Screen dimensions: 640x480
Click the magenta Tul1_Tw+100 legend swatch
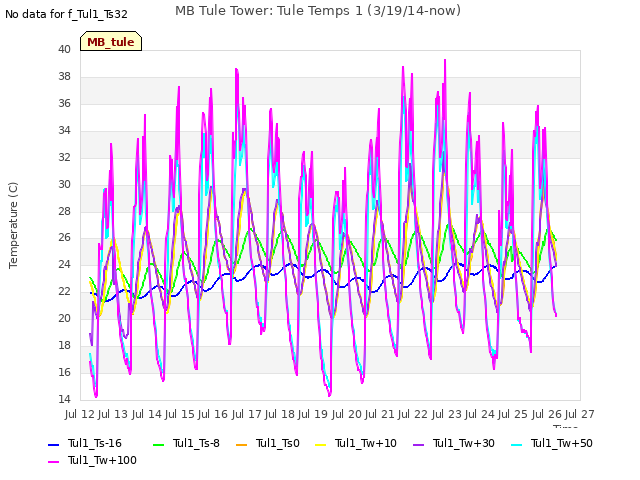click(x=53, y=462)
